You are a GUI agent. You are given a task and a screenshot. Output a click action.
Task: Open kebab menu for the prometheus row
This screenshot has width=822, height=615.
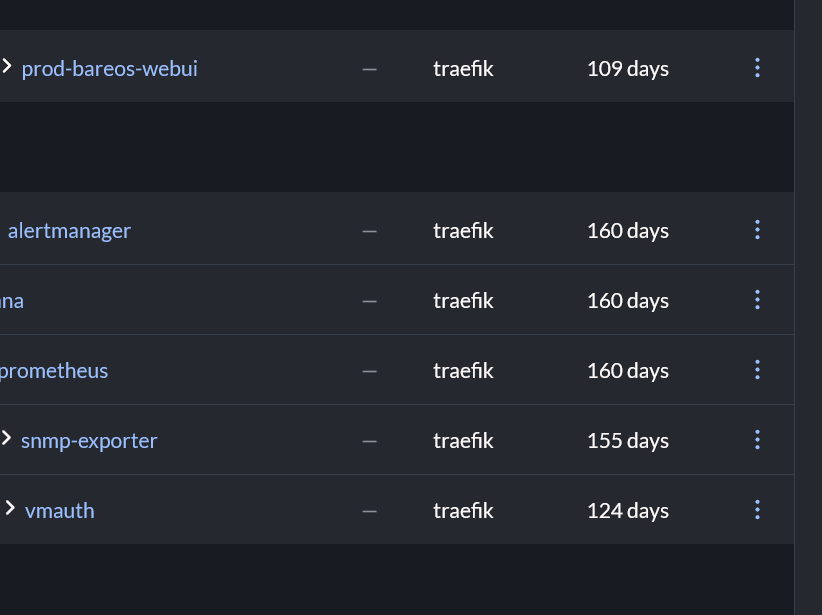(x=757, y=370)
